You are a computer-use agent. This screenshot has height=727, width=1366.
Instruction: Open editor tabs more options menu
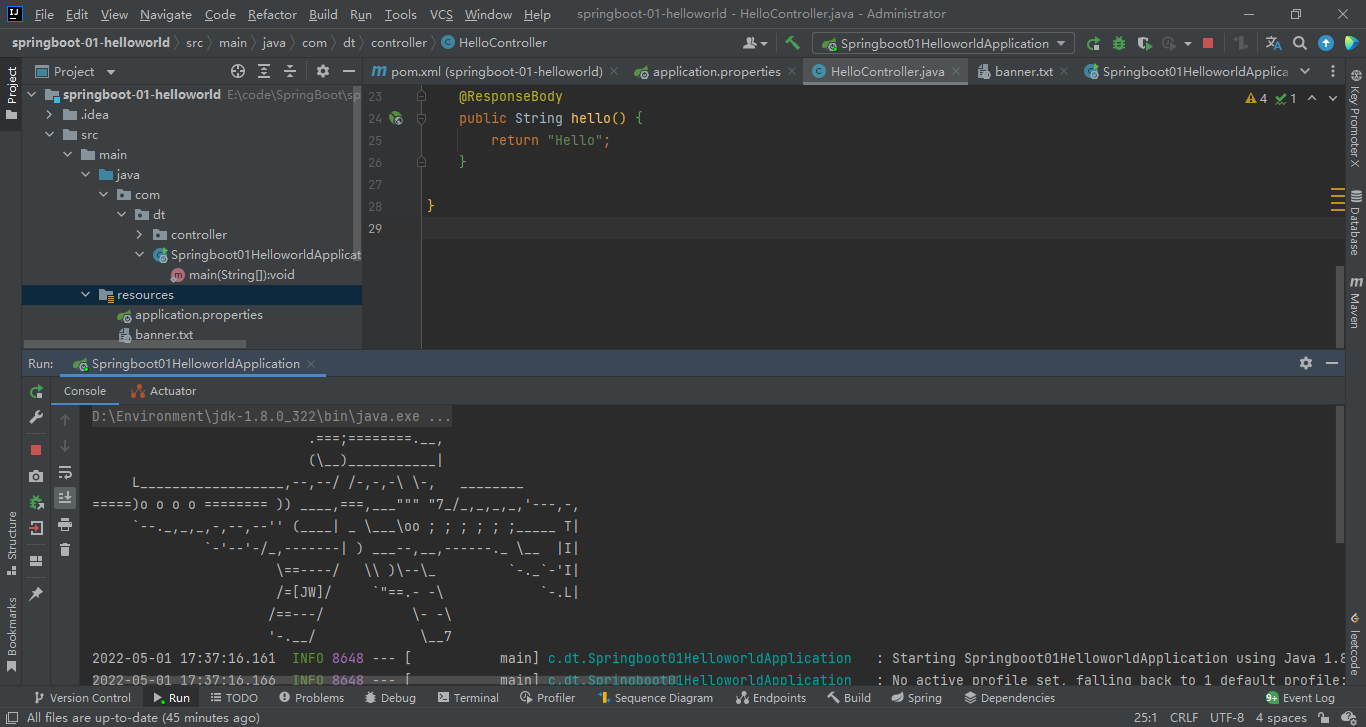[1332, 71]
